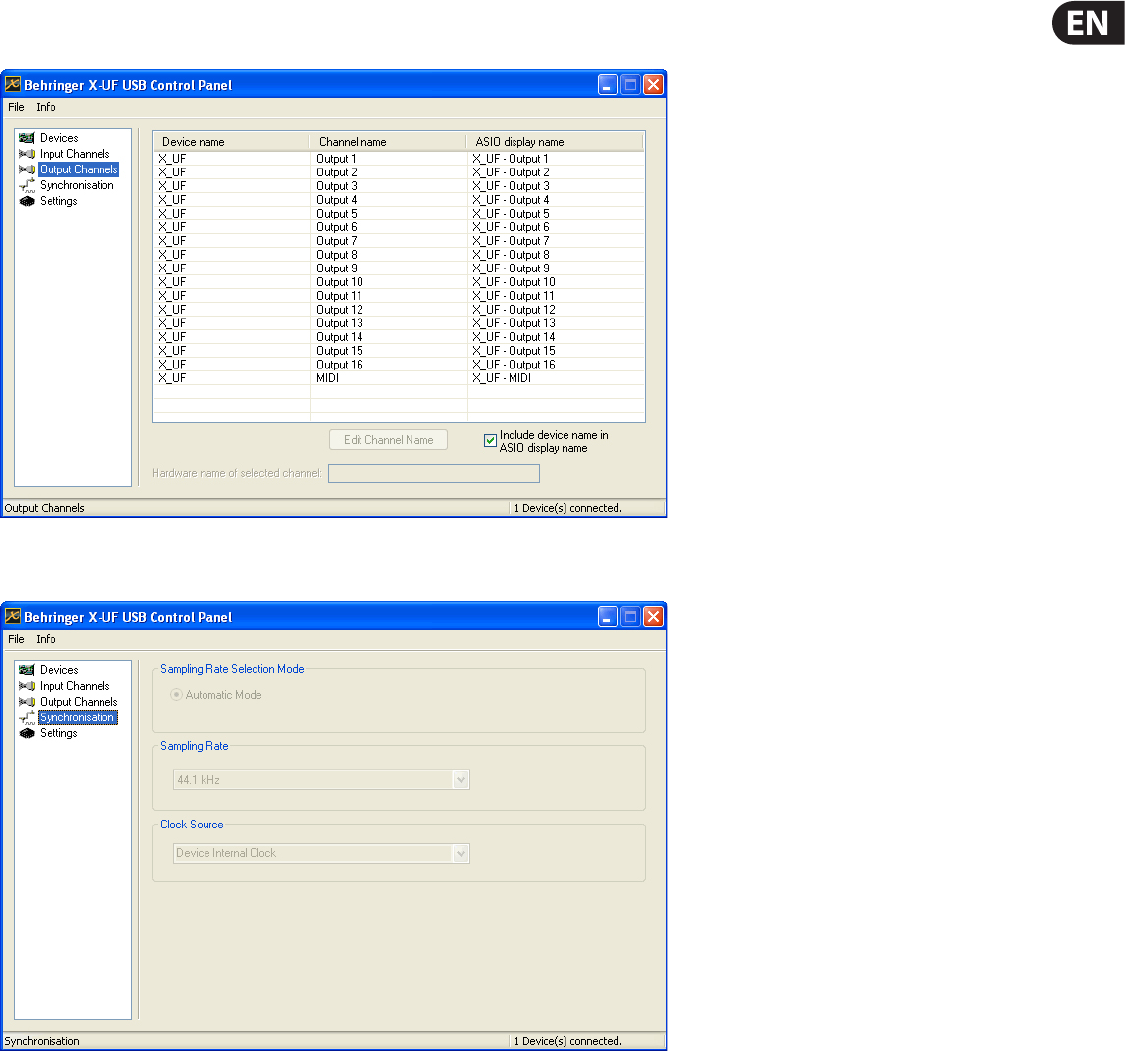The width and height of the screenshot is (1125, 1051).
Task: Select Devices in top window tree
Action: 59,138
